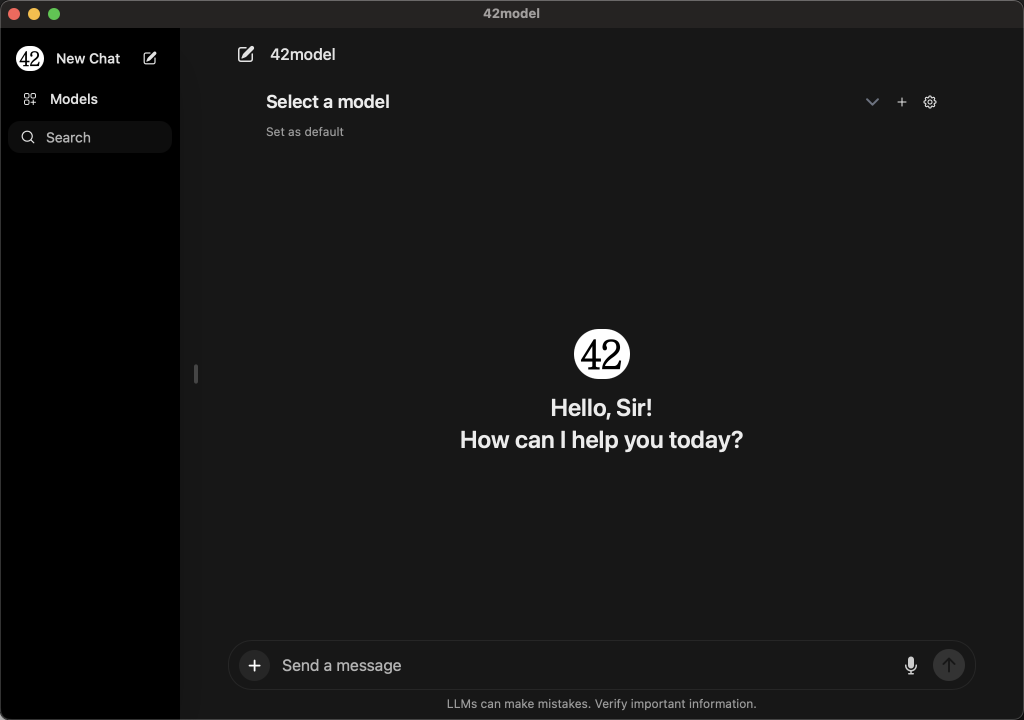The image size is (1024, 720).
Task: Click the "Set as default" link
Action: point(305,132)
